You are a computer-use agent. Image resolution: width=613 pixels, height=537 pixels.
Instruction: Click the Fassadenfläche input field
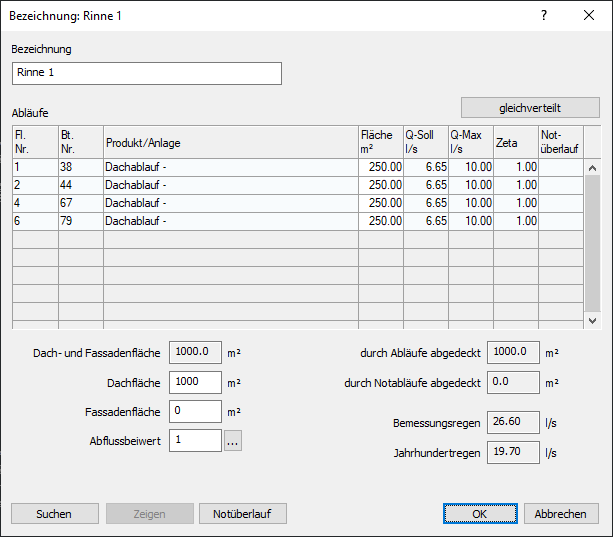195,411
